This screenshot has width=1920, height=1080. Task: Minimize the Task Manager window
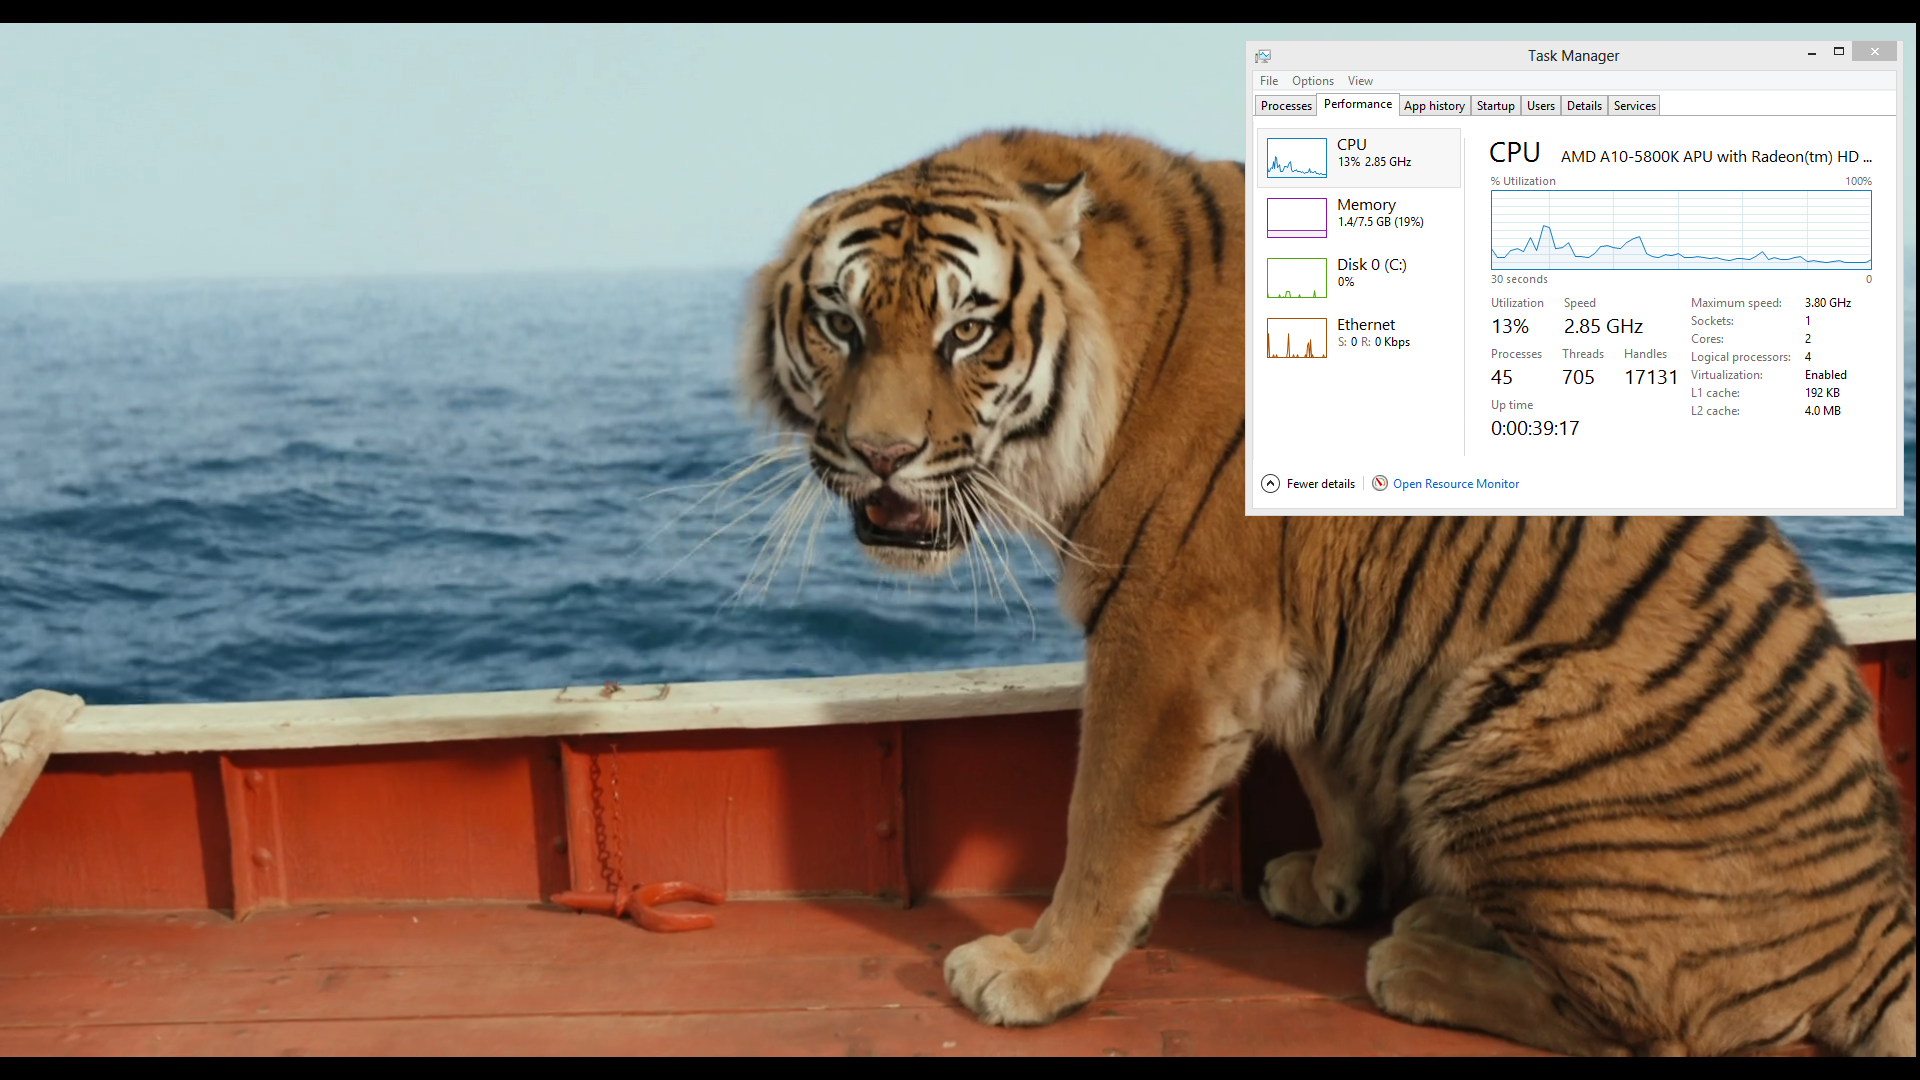[1812, 53]
